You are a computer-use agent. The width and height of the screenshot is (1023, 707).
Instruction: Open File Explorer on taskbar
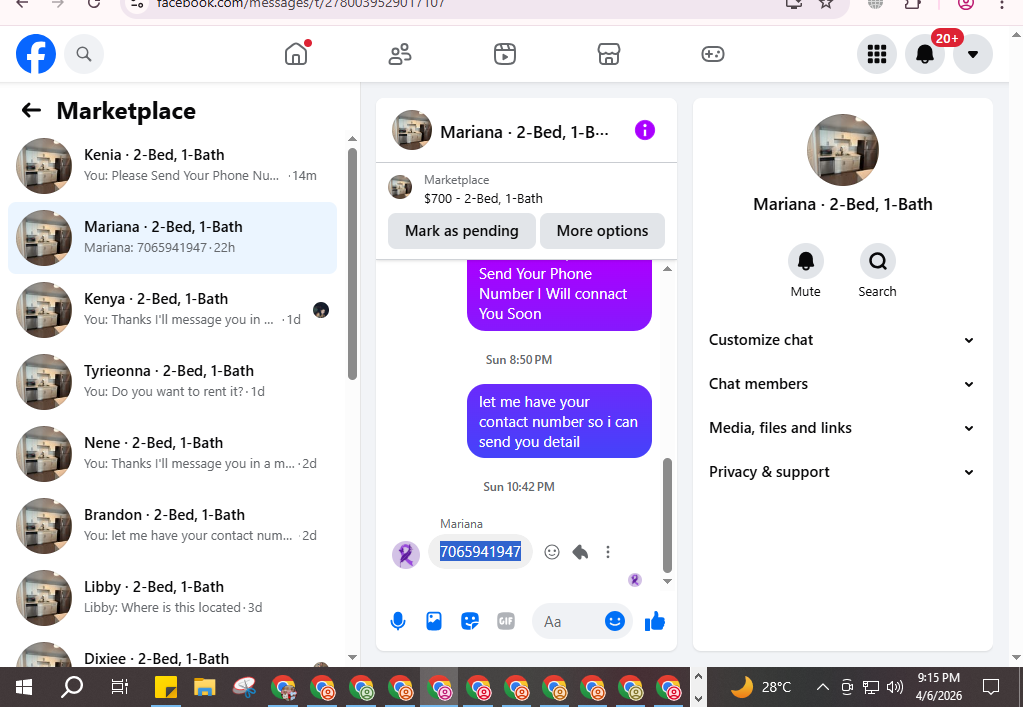[205, 687]
